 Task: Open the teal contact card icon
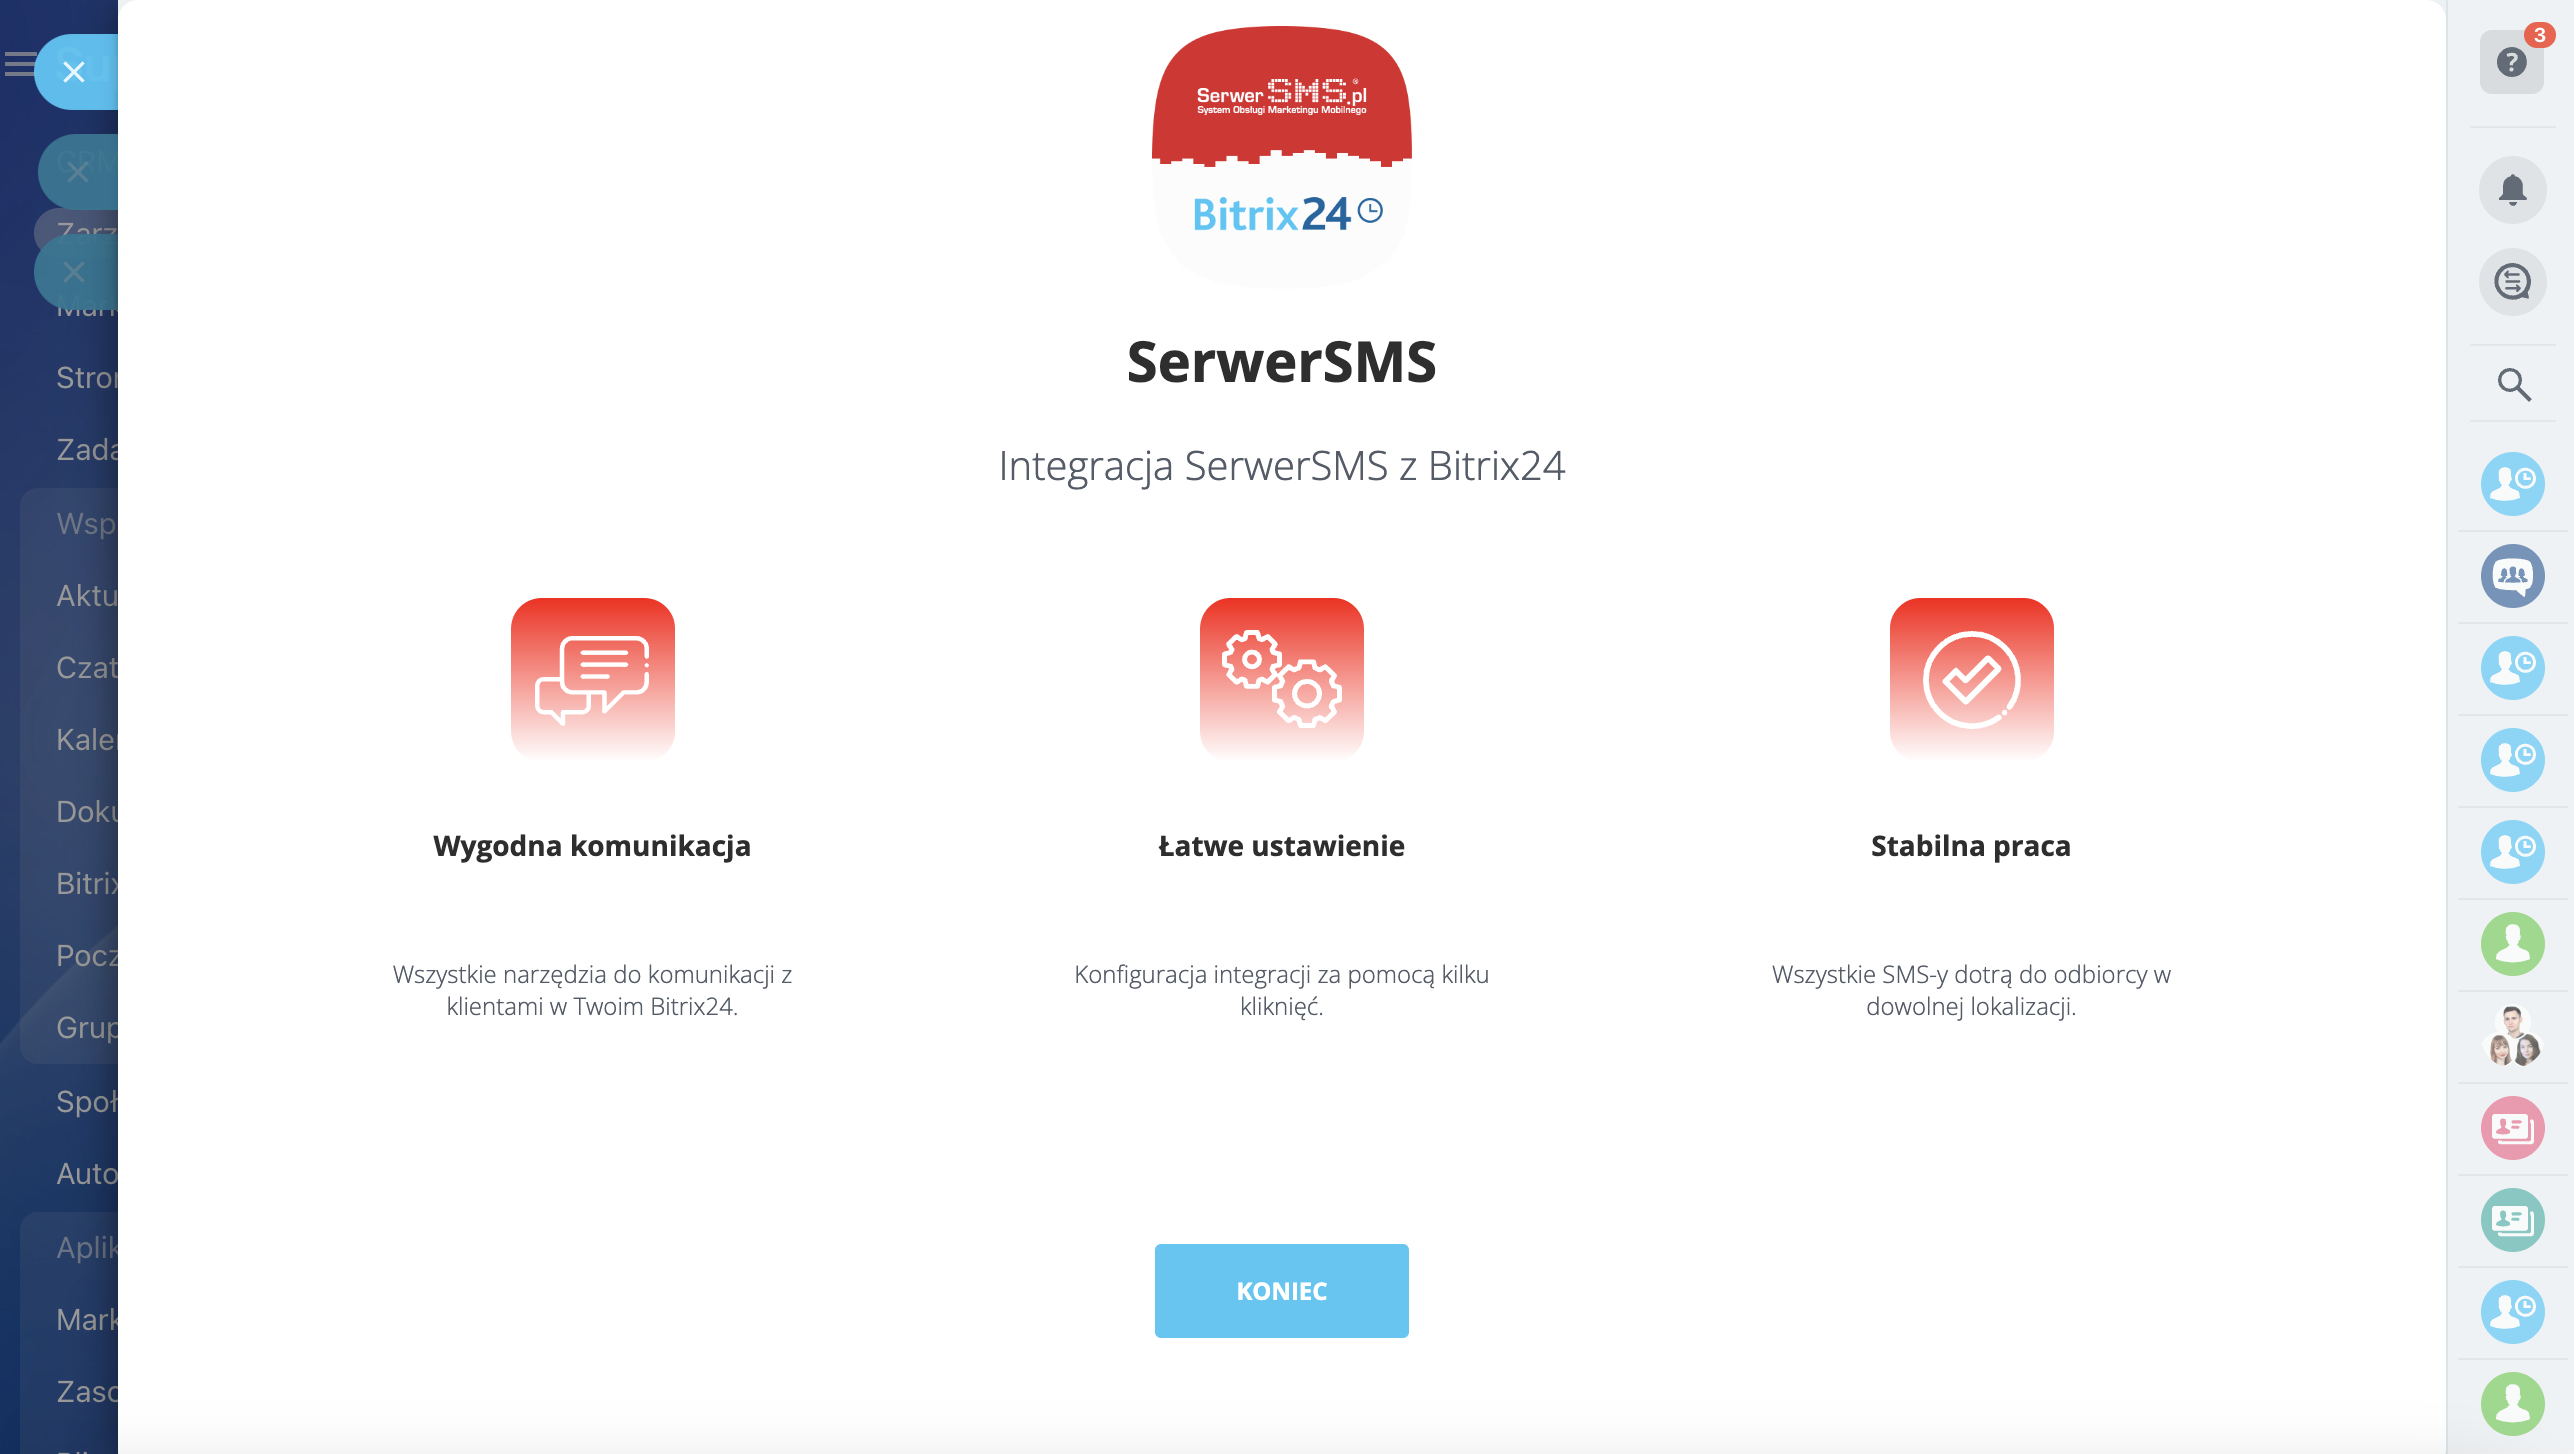[x=2512, y=1220]
